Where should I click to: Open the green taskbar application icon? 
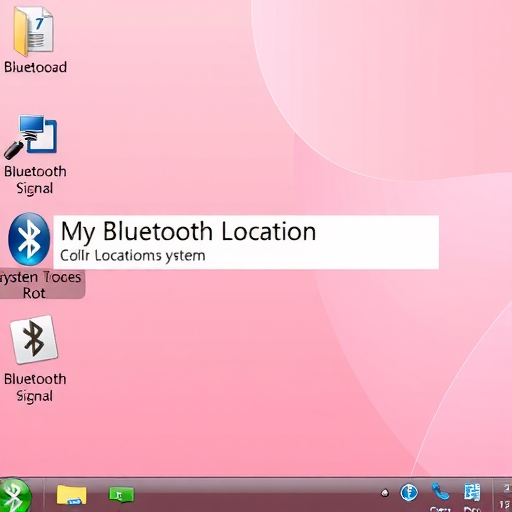pyautogui.click(x=121, y=494)
